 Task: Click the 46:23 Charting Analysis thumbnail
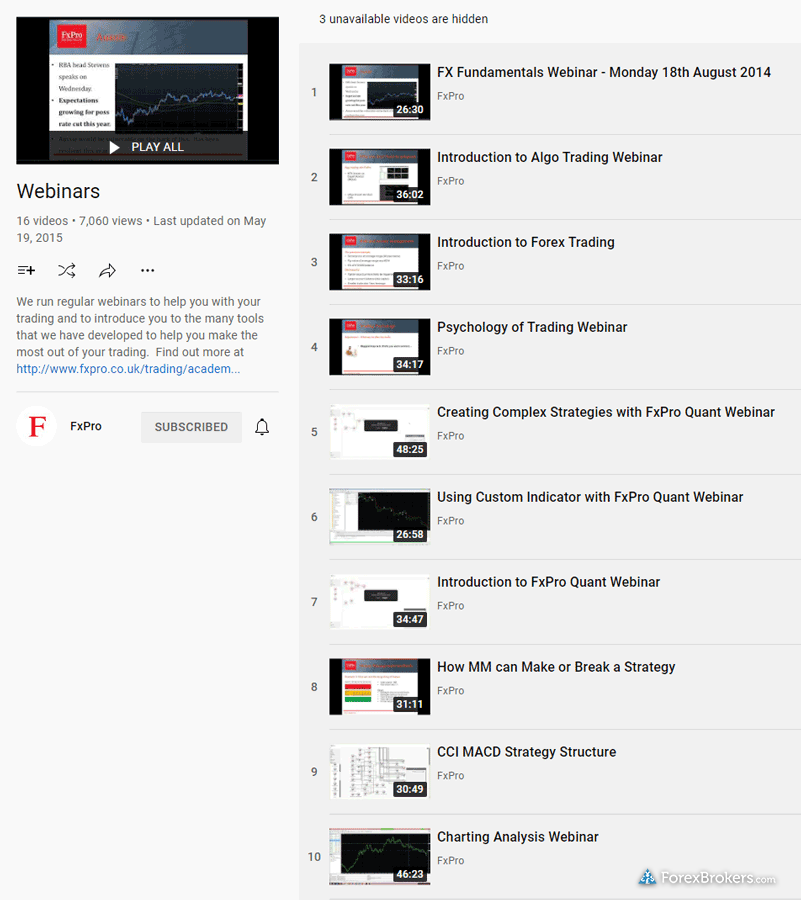[x=380, y=856]
